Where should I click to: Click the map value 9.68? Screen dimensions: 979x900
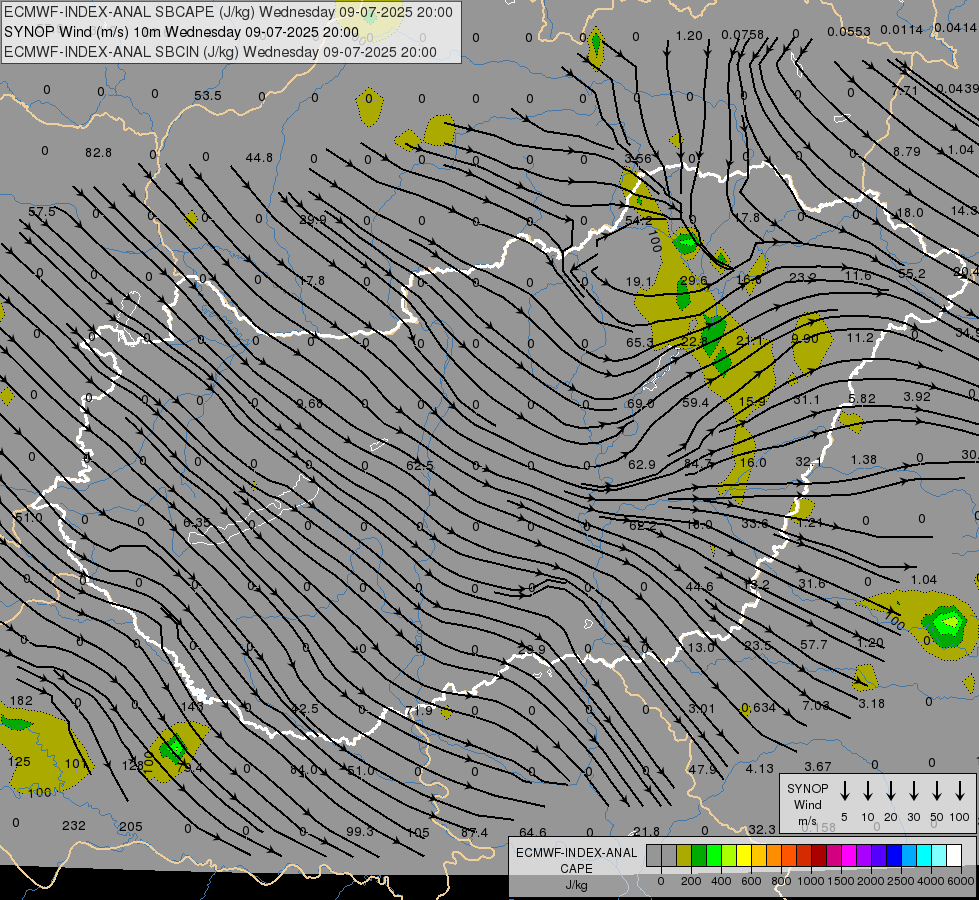(x=310, y=403)
